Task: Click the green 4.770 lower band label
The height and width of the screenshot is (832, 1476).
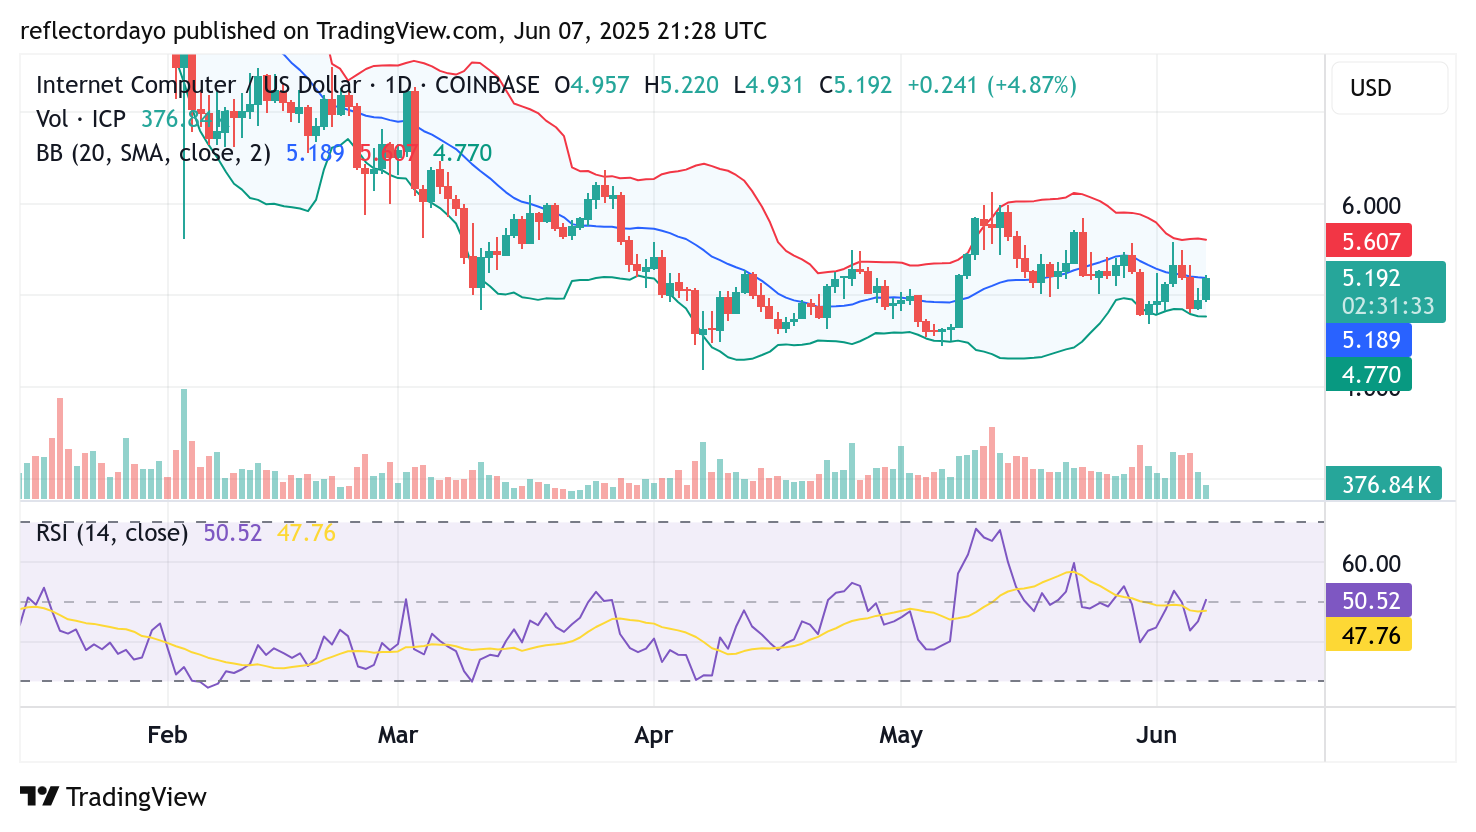Action: coord(1369,375)
